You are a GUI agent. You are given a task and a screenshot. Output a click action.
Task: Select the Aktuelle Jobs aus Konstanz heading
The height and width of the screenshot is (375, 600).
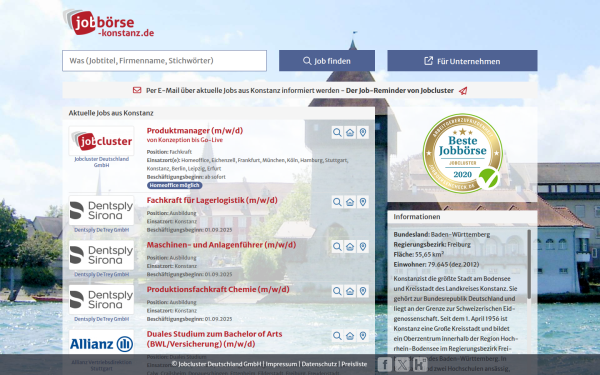(x=111, y=113)
